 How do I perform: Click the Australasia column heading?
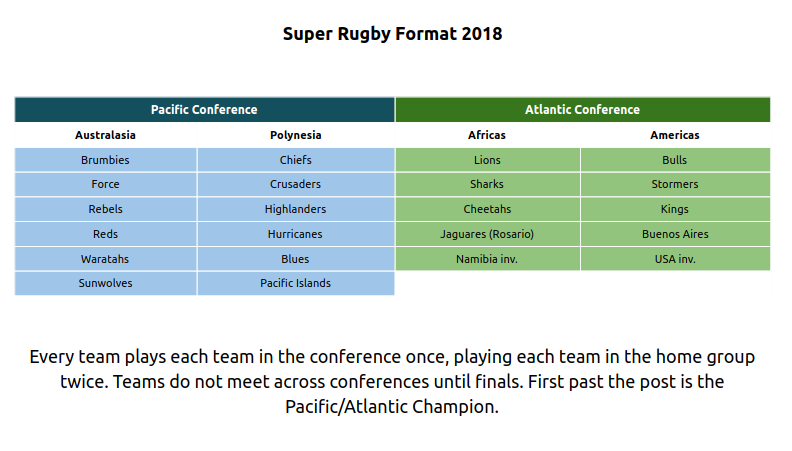pyautogui.click(x=106, y=135)
